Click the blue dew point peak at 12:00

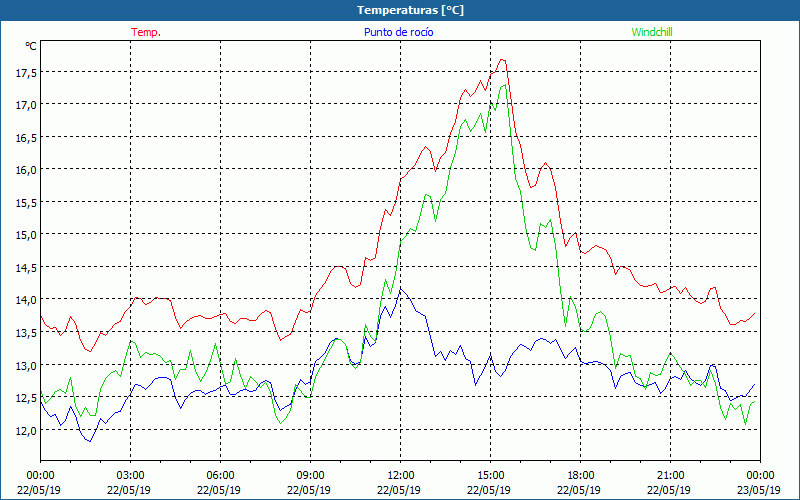401,289
